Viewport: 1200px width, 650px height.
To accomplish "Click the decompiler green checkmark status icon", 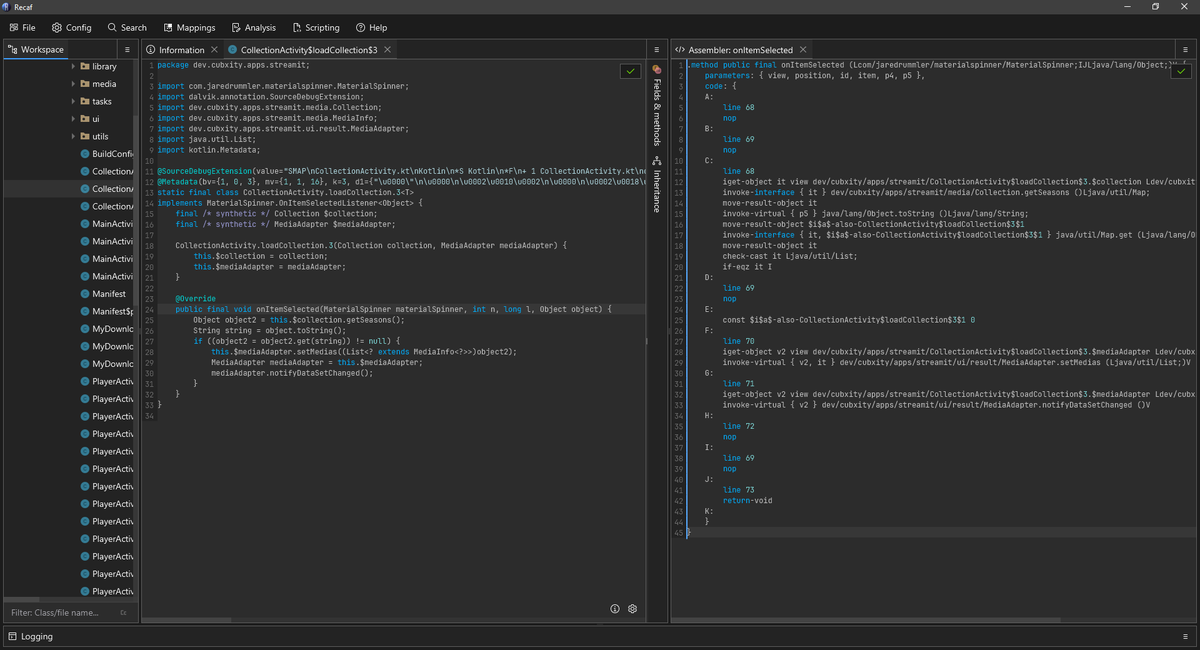I will pos(630,71).
